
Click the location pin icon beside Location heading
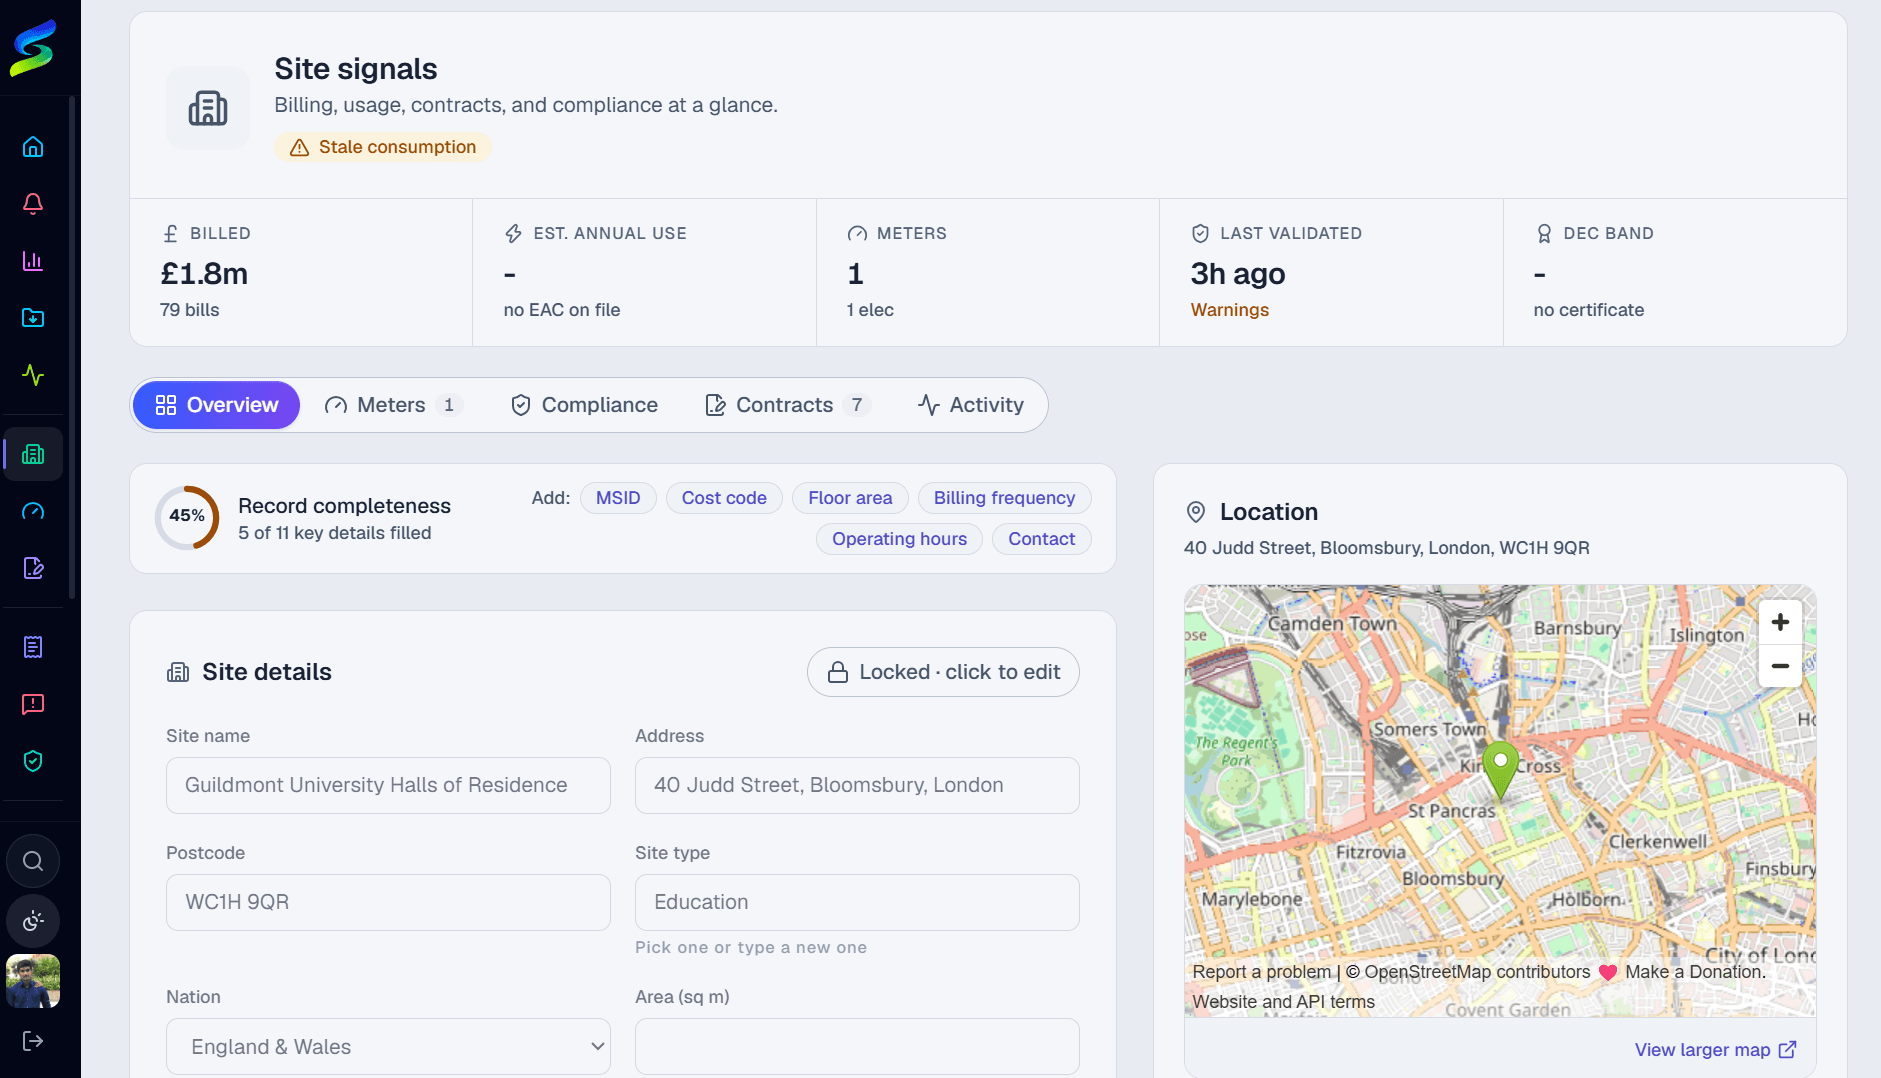(1195, 512)
